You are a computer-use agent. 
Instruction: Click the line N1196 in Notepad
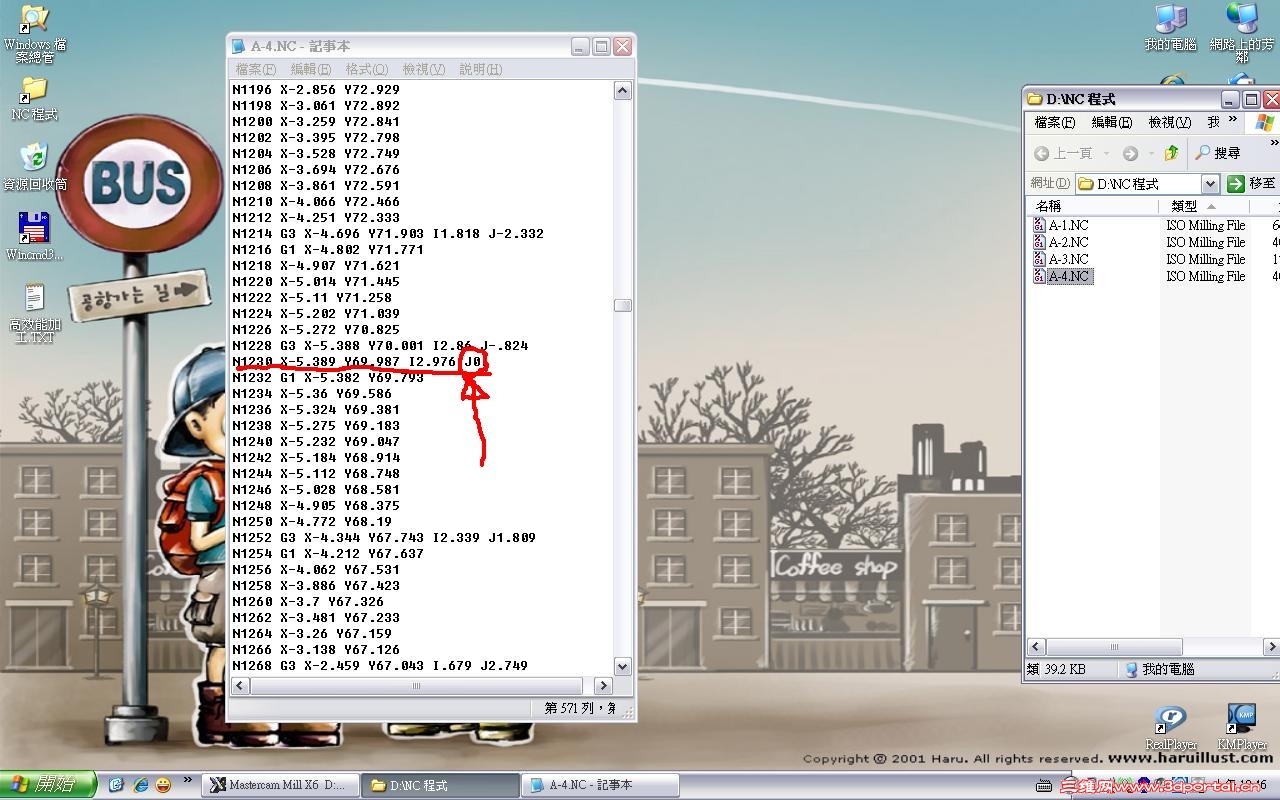pos(316,89)
